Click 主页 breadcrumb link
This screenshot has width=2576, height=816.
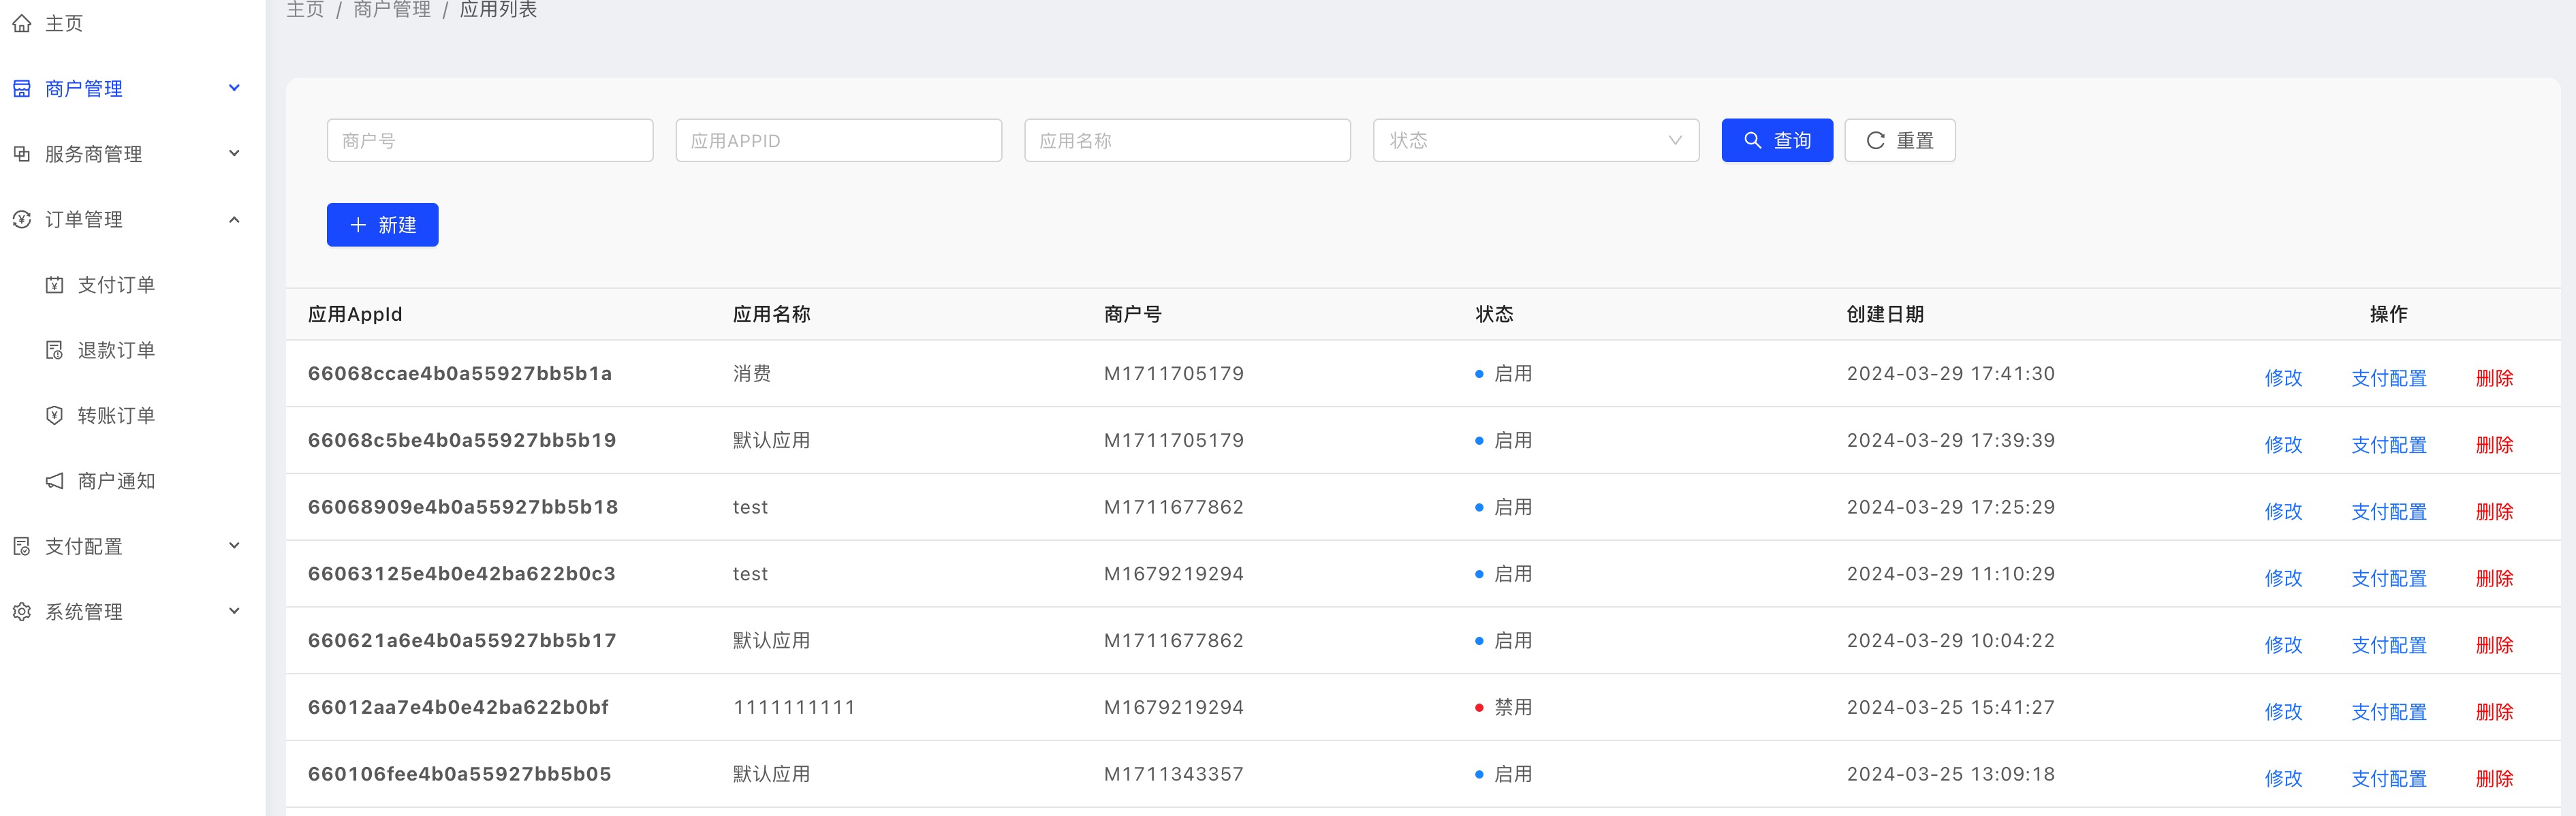[305, 9]
